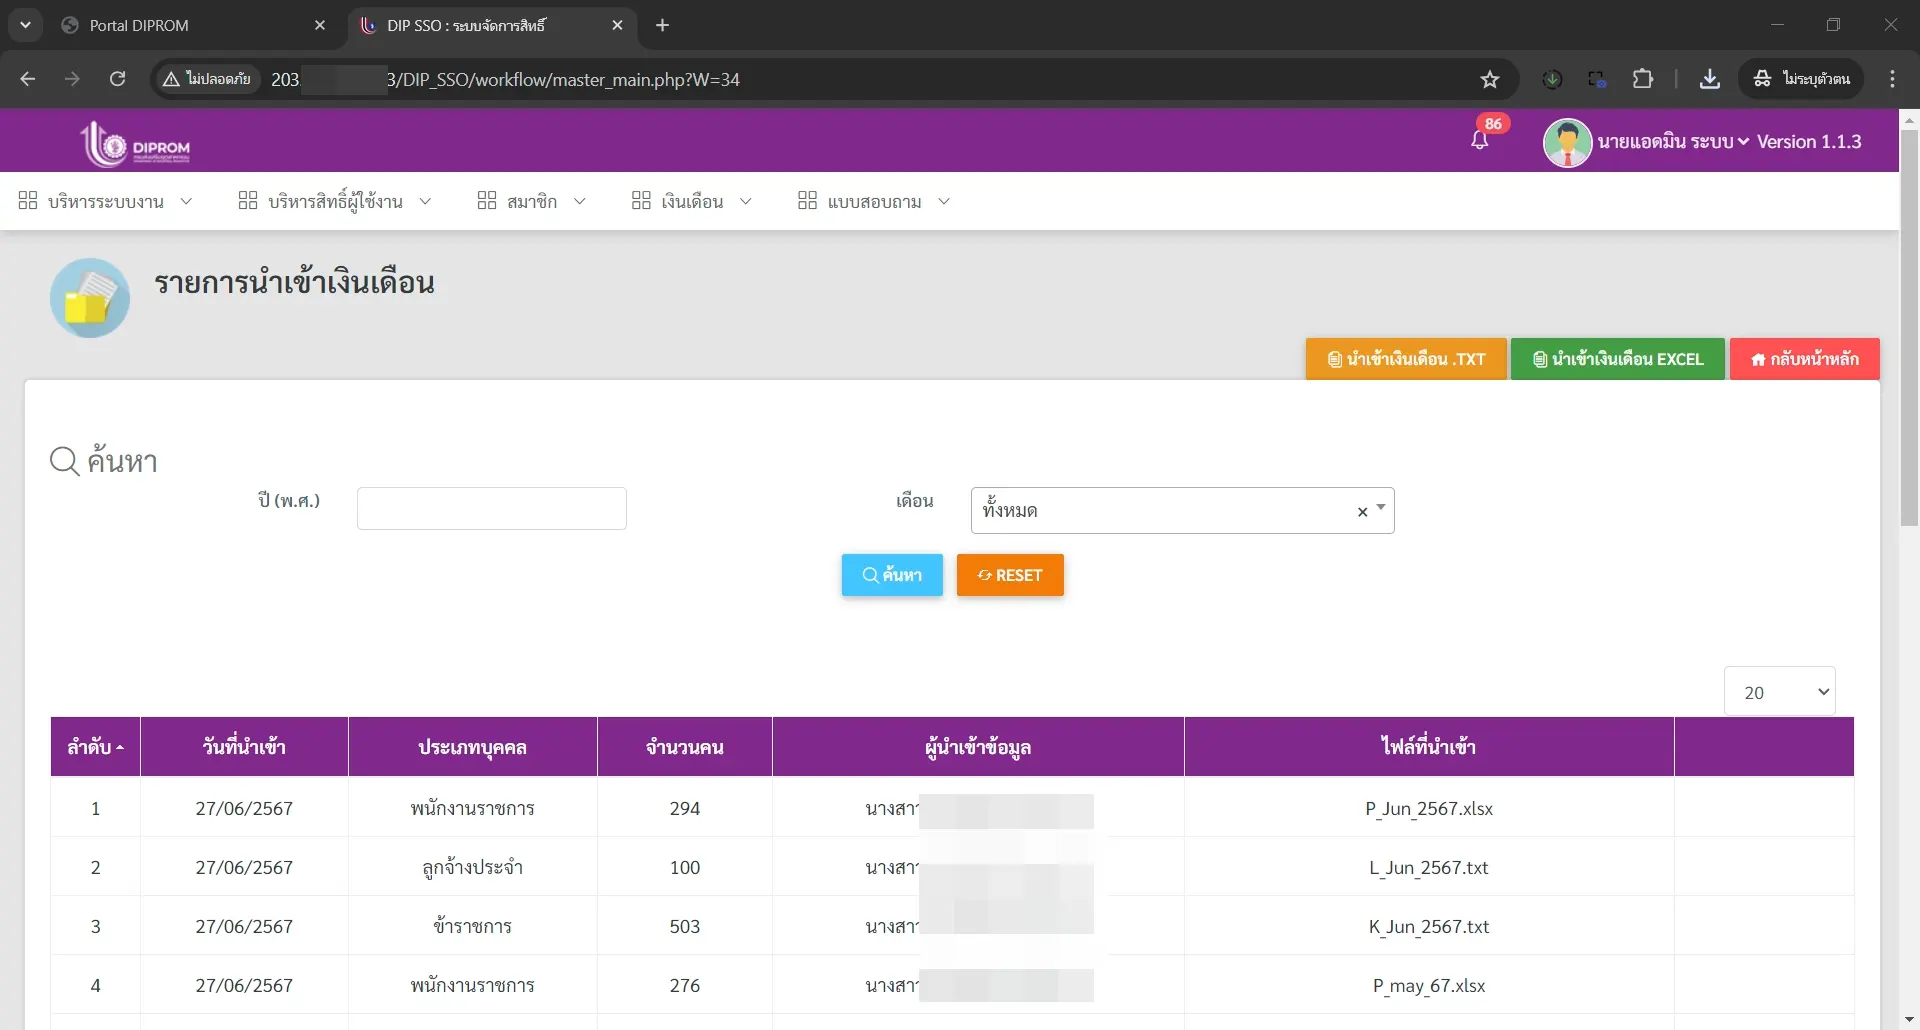Open สมาชิก menu
Image resolution: width=1920 pixels, height=1030 pixels.
click(x=531, y=202)
